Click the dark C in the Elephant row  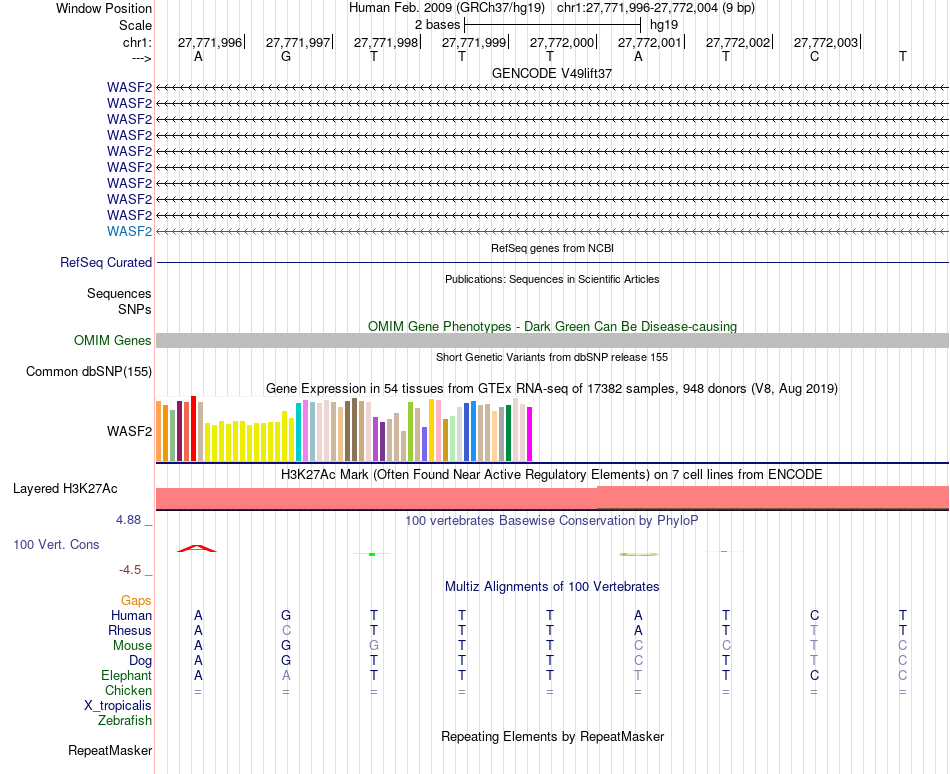click(x=814, y=675)
